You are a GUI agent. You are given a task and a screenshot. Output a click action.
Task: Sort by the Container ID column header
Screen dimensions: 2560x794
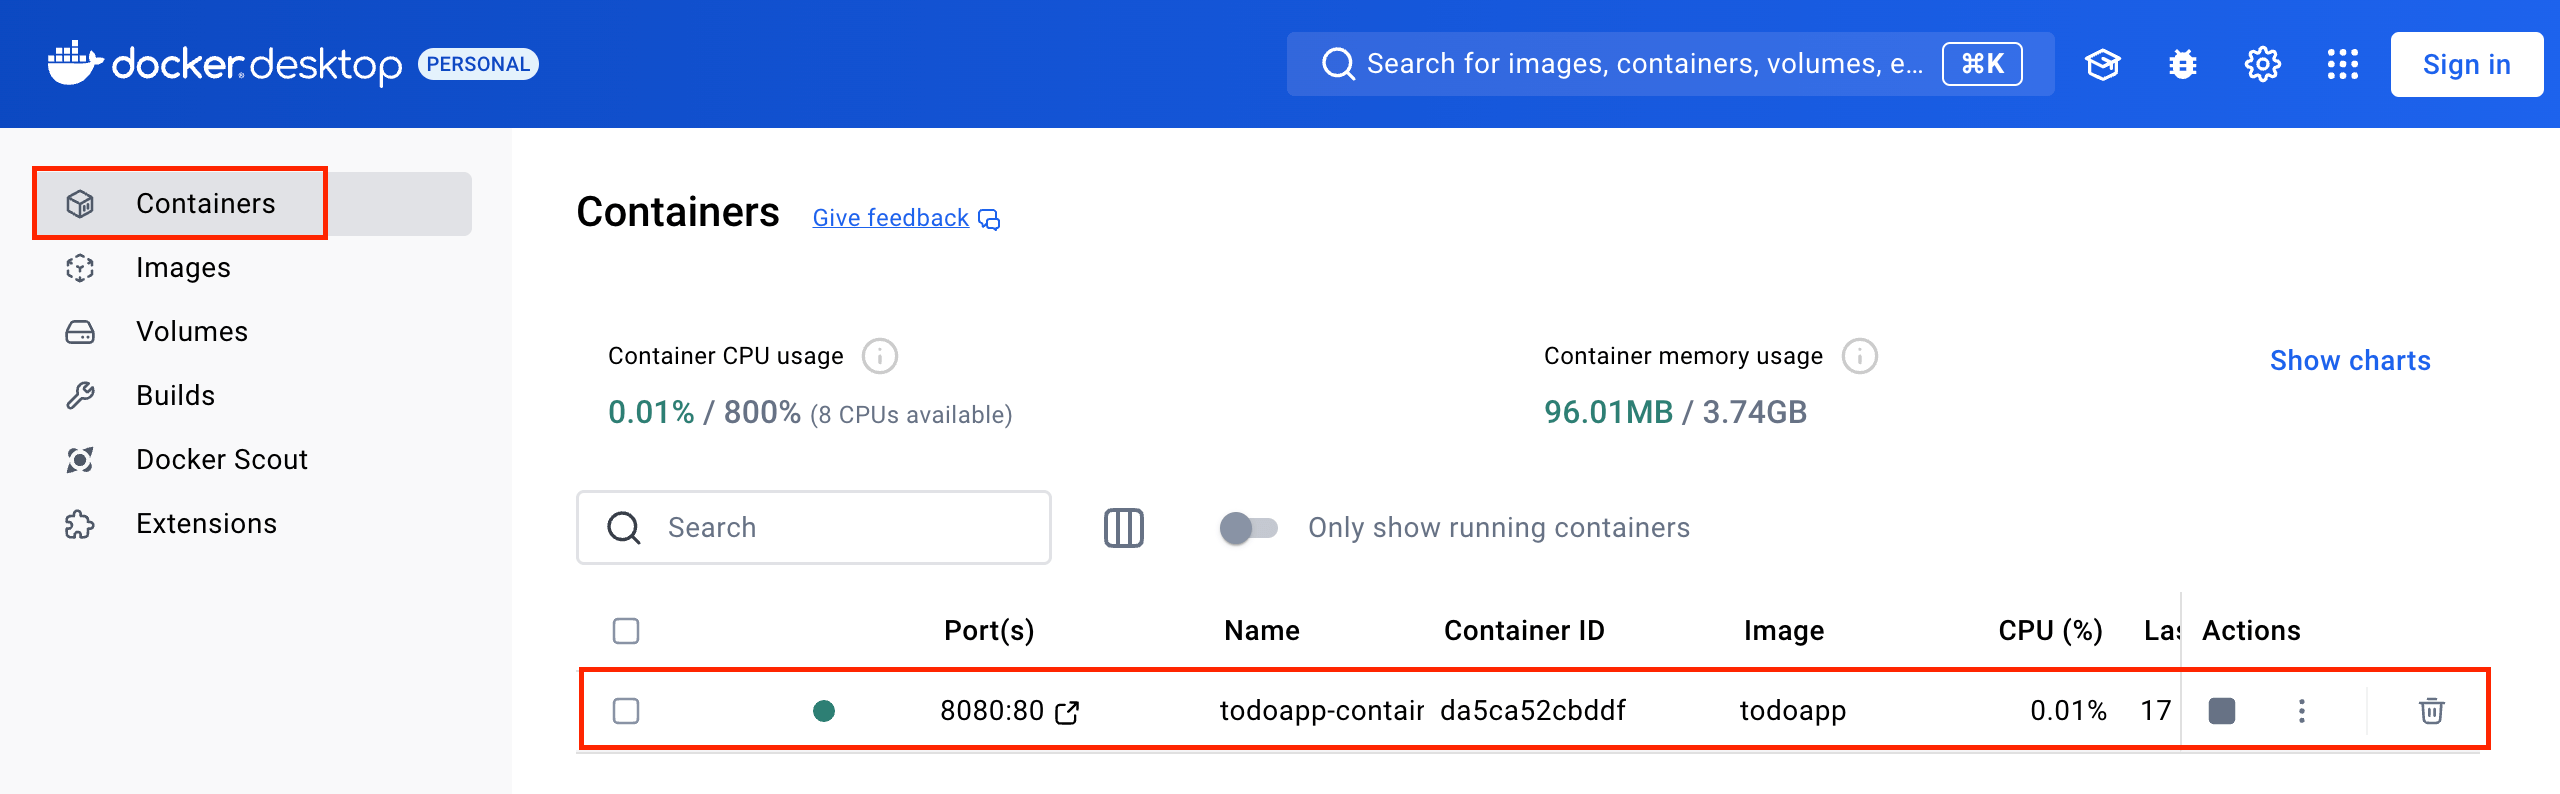(1524, 630)
